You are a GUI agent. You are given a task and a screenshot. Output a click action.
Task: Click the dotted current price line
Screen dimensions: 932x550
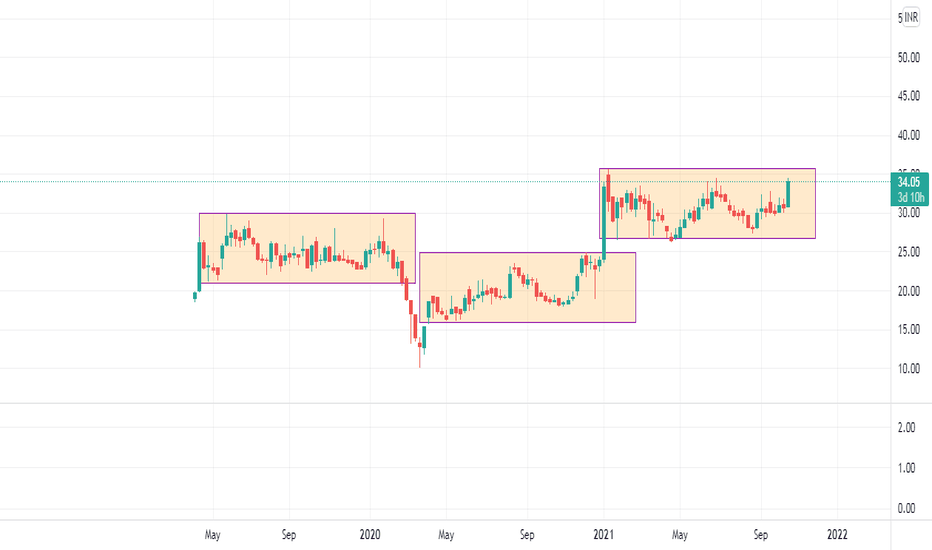point(445,181)
